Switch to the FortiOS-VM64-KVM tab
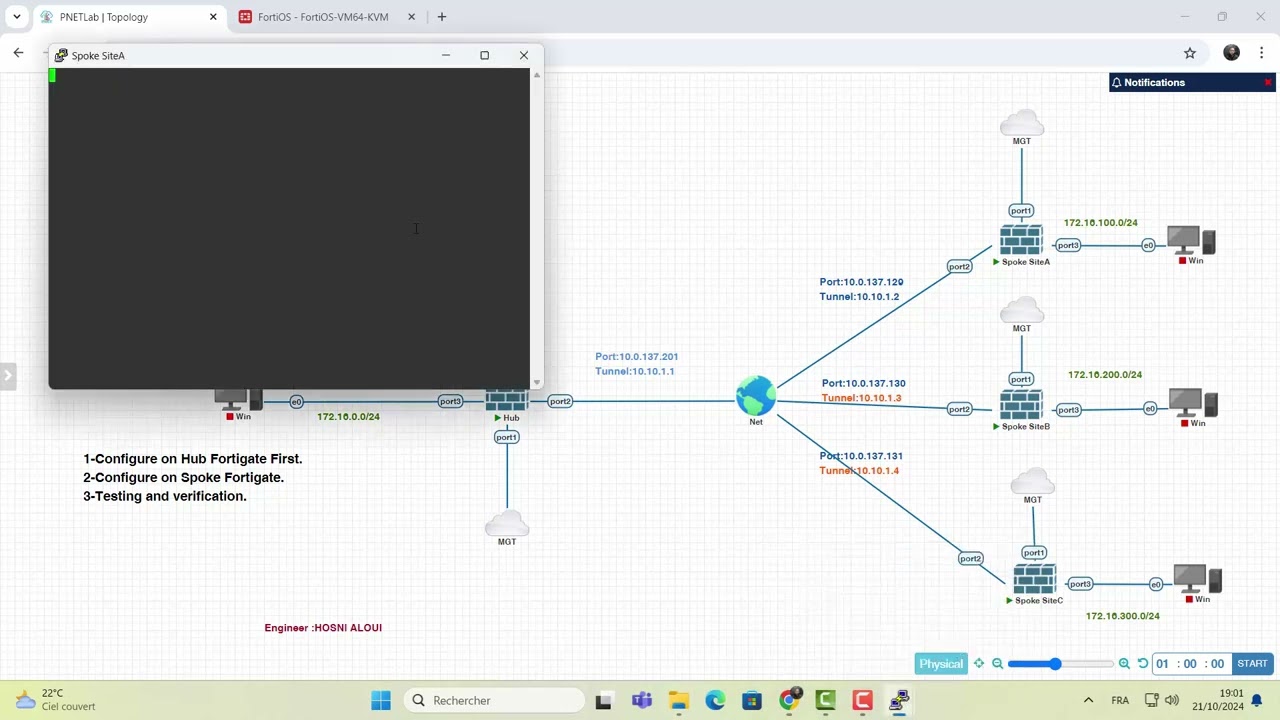The image size is (1280, 720). pyautogui.click(x=328, y=17)
